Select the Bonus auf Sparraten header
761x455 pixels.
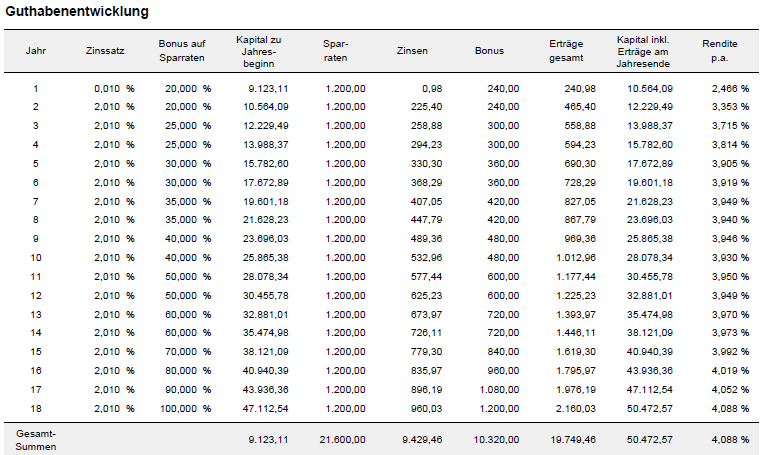180,51
